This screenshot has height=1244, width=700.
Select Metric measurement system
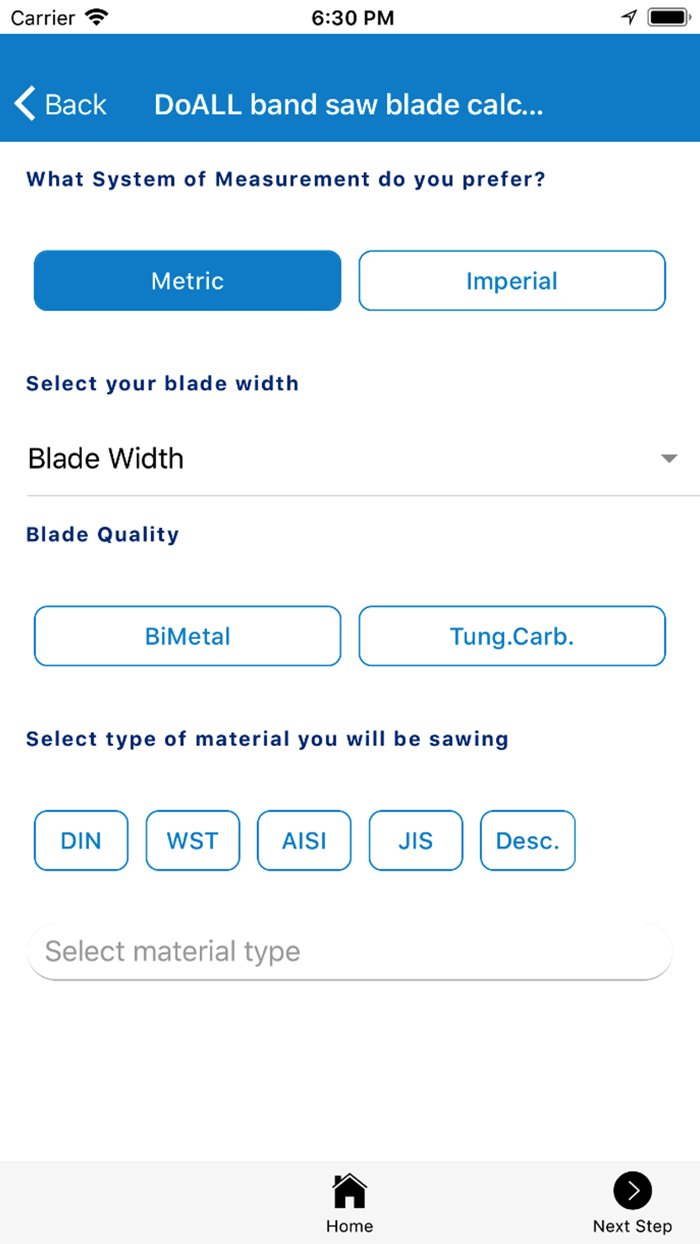click(x=187, y=281)
